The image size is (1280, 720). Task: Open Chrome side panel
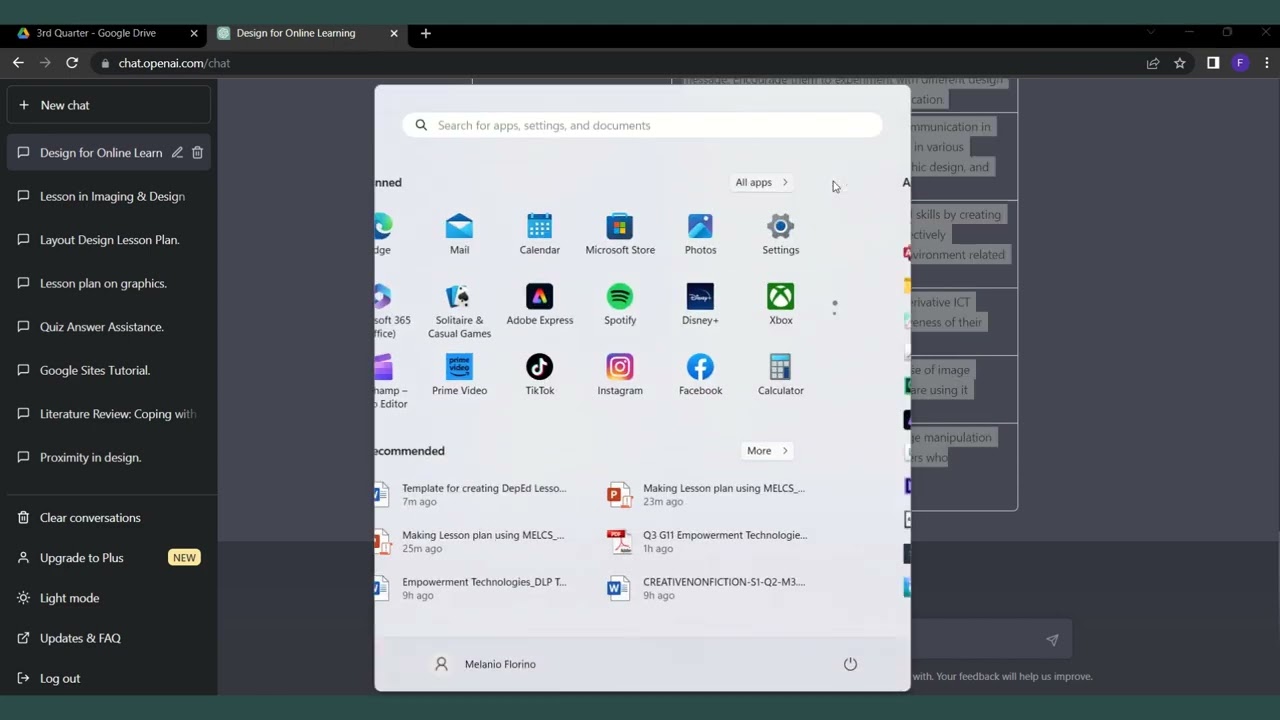tap(1213, 63)
